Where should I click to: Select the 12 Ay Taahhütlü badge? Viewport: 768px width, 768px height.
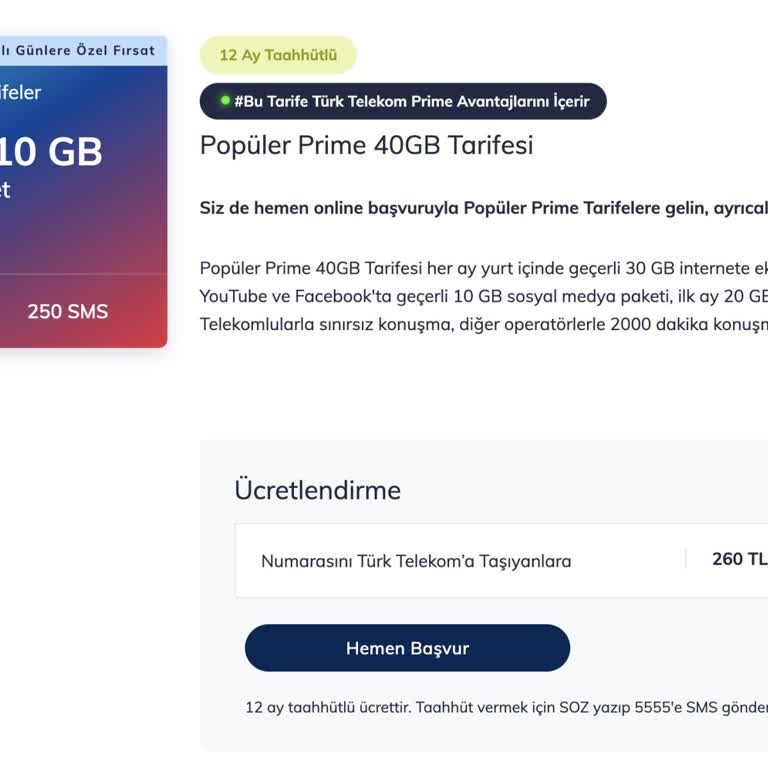[278, 55]
